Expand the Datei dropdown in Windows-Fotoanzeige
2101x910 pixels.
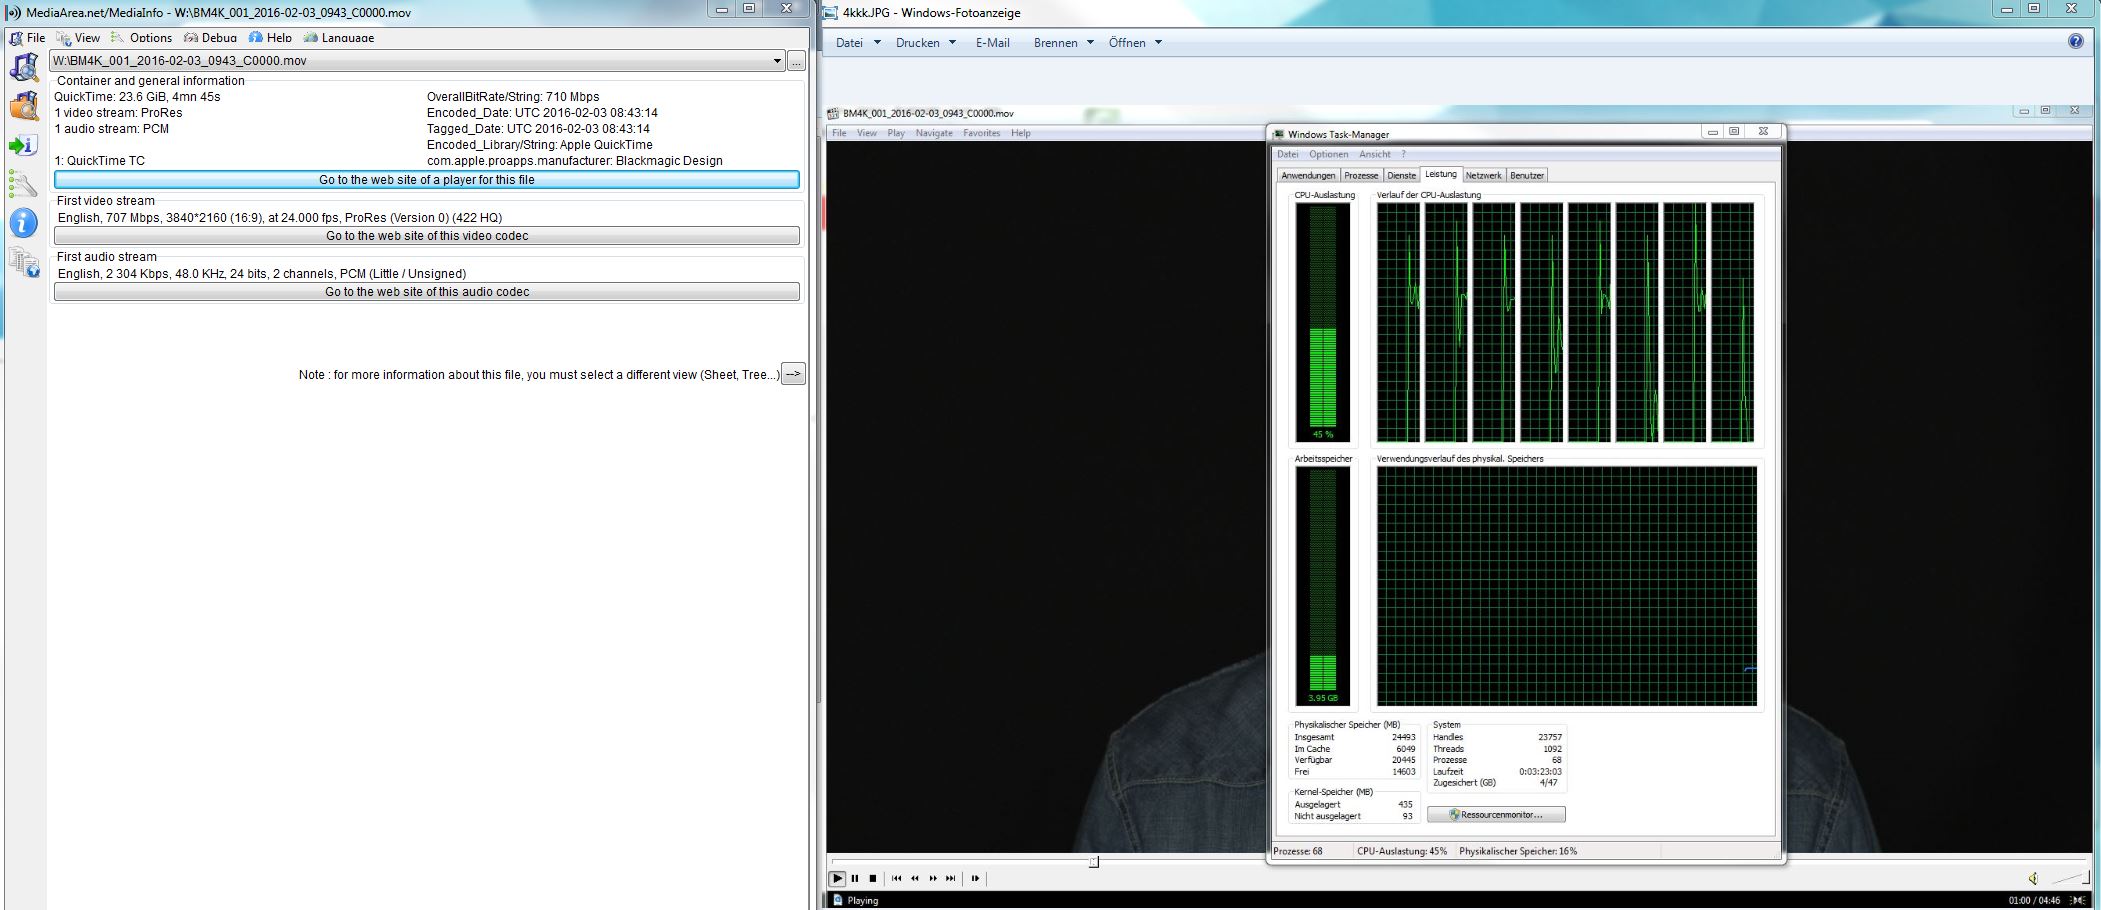(x=877, y=43)
